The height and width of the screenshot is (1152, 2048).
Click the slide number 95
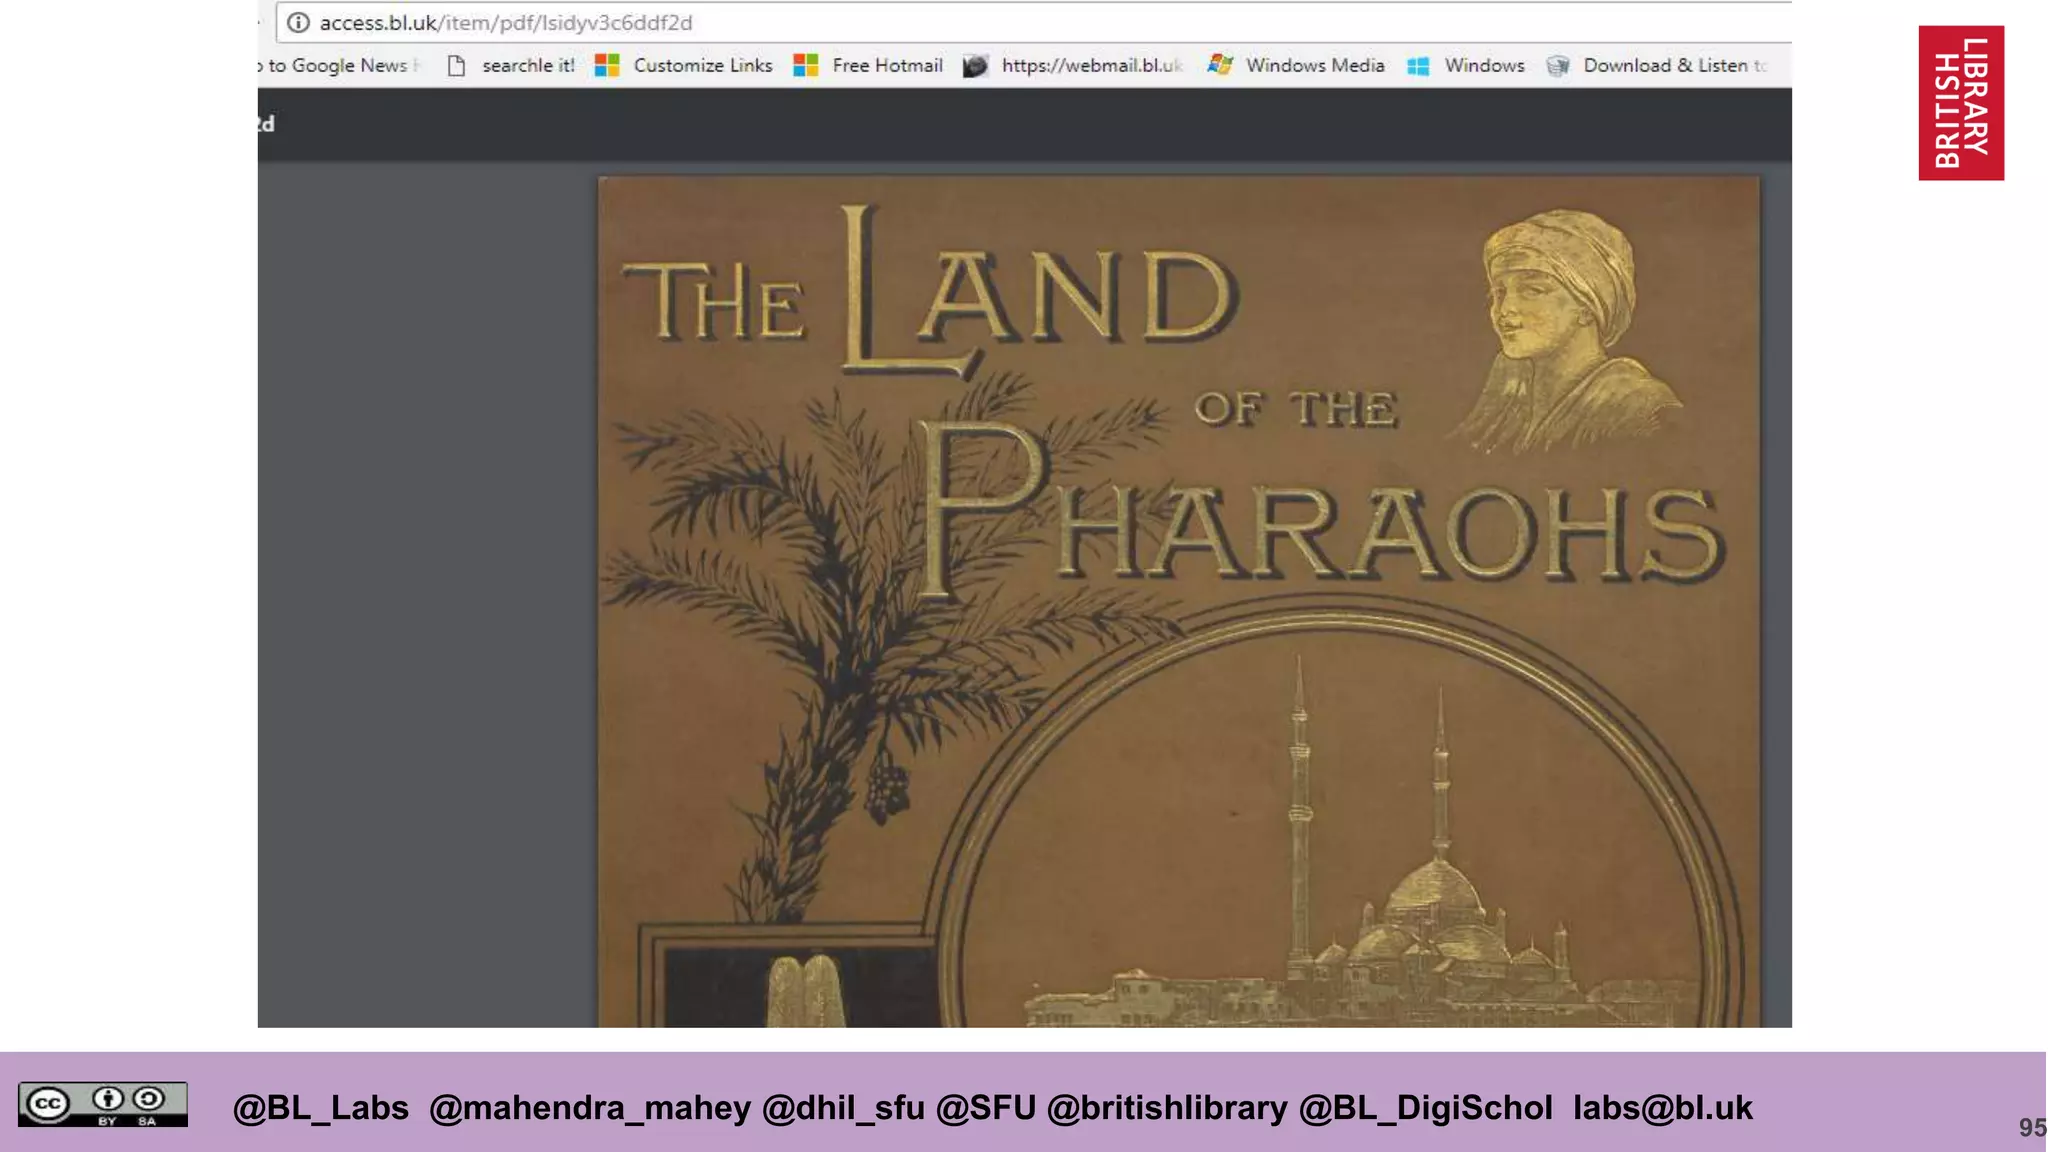click(x=2032, y=1128)
